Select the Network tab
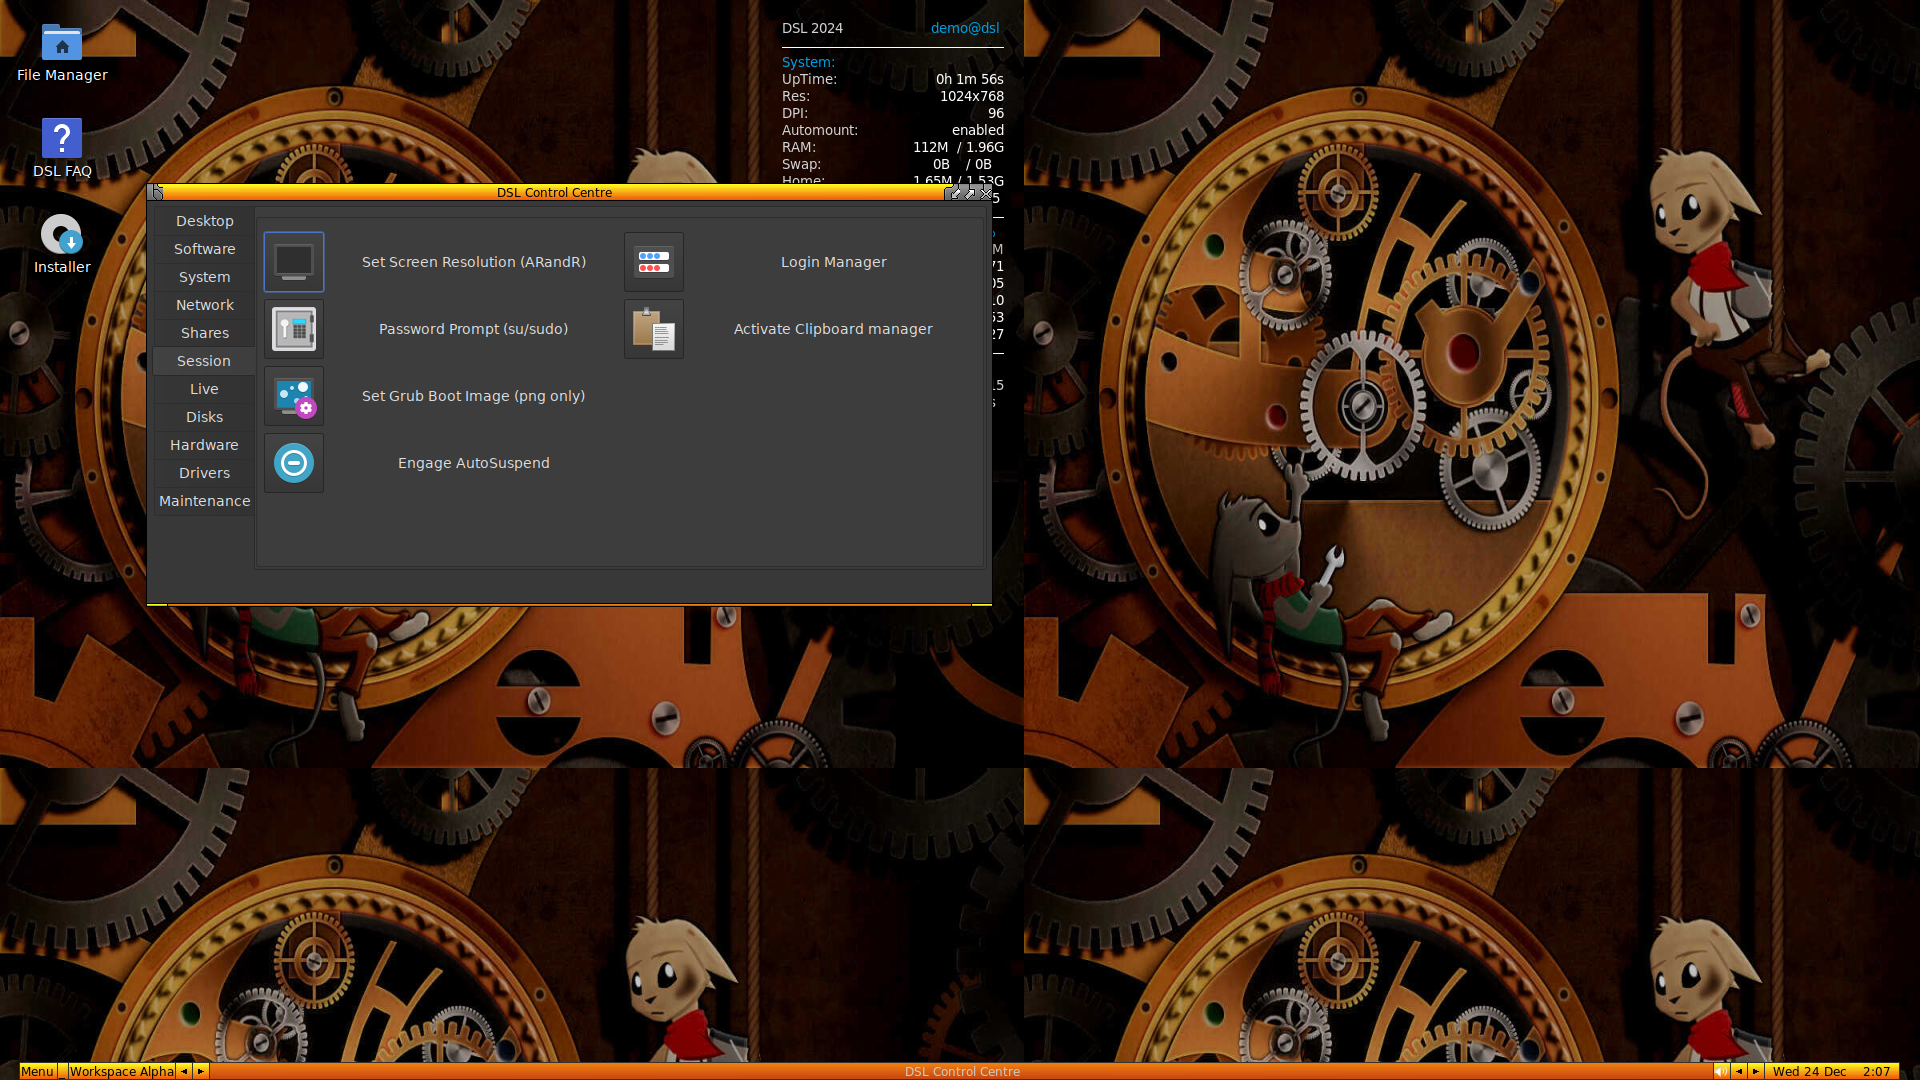This screenshot has width=1920, height=1080. (x=204, y=305)
